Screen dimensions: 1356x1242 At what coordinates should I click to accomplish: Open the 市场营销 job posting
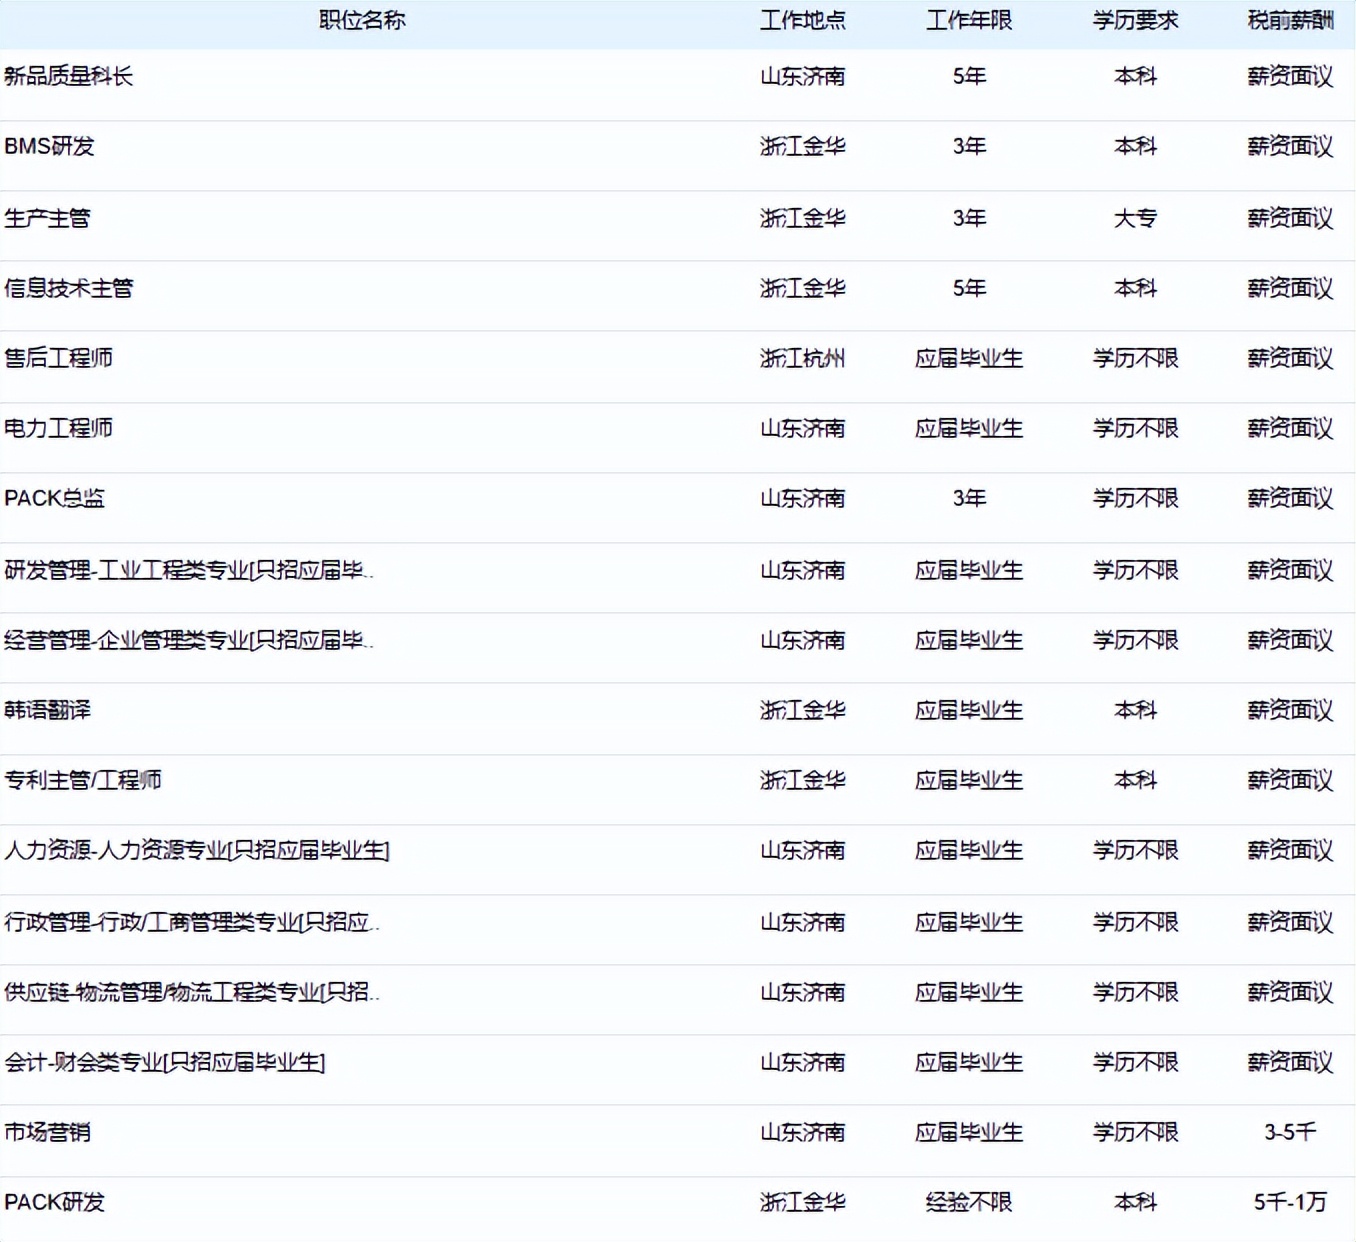pyautogui.click(x=48, y=1132)
